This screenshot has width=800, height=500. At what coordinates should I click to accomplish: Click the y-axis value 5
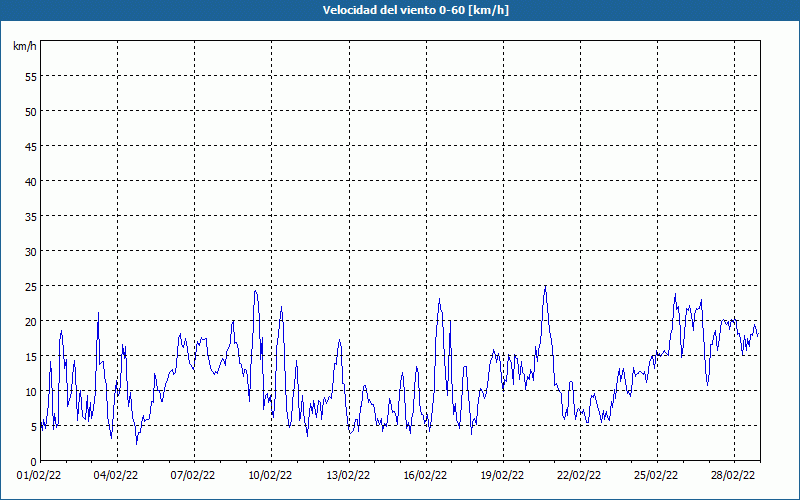pyautogui.click(x=34, y=427)
